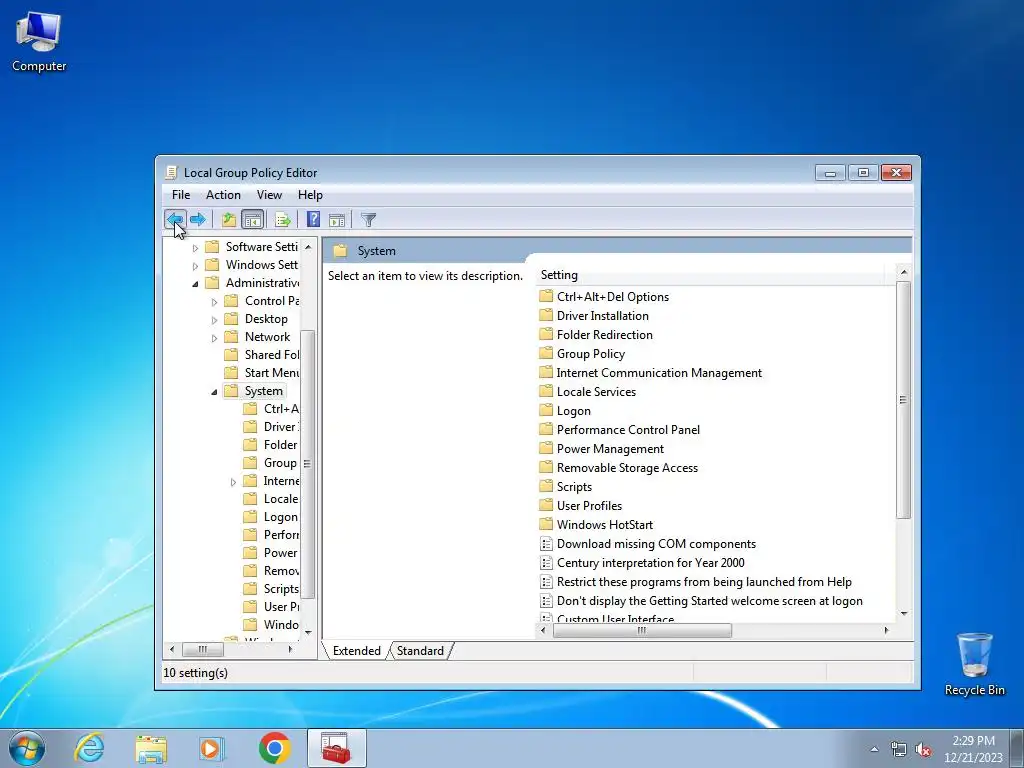The image size is (1024, 768).
Task: Open Power Management folder in list
Action: point(601,449)
